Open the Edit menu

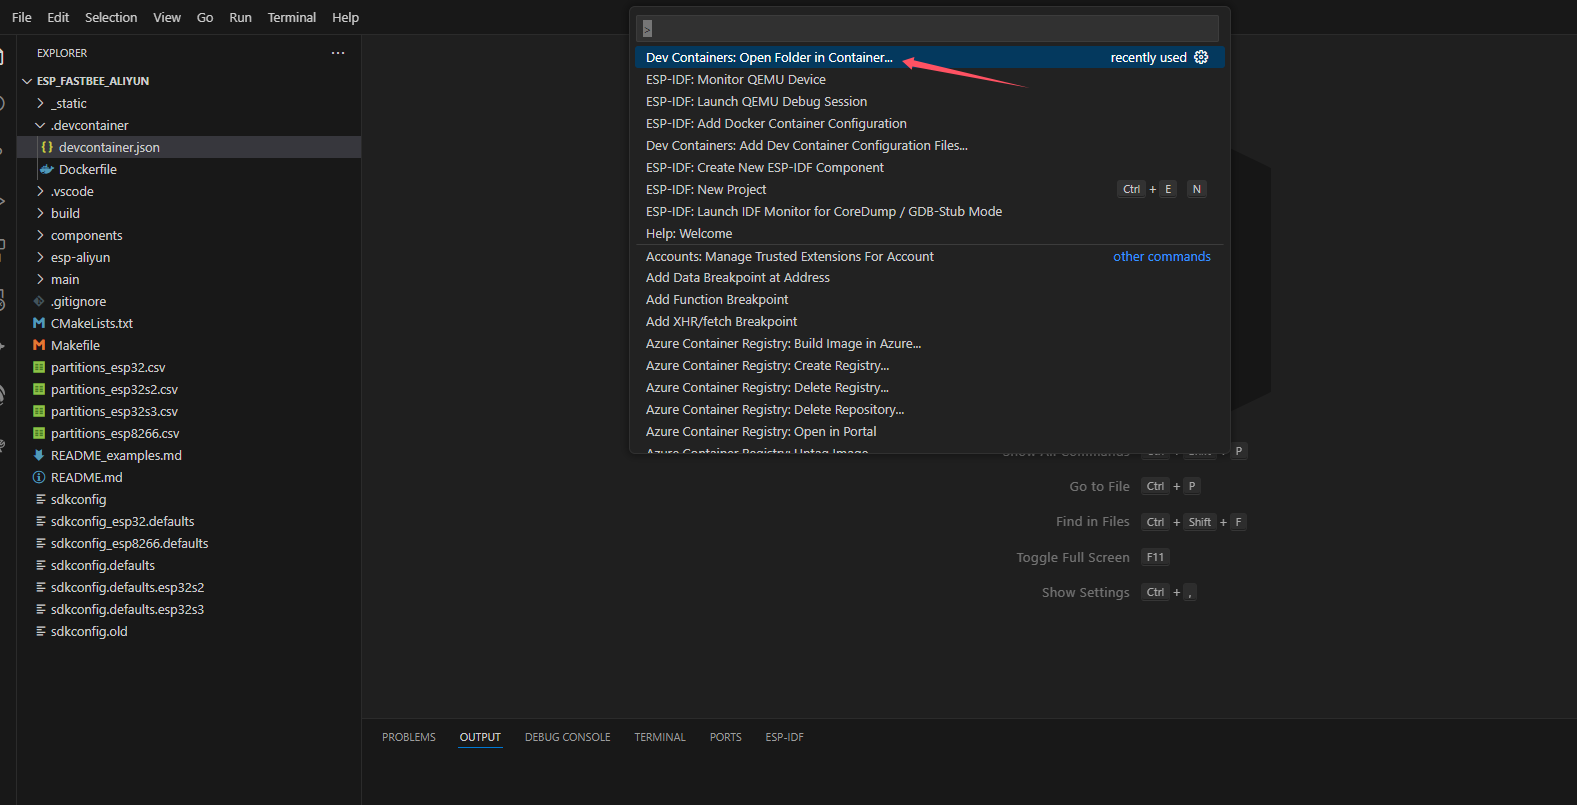(x=58, y=17)
